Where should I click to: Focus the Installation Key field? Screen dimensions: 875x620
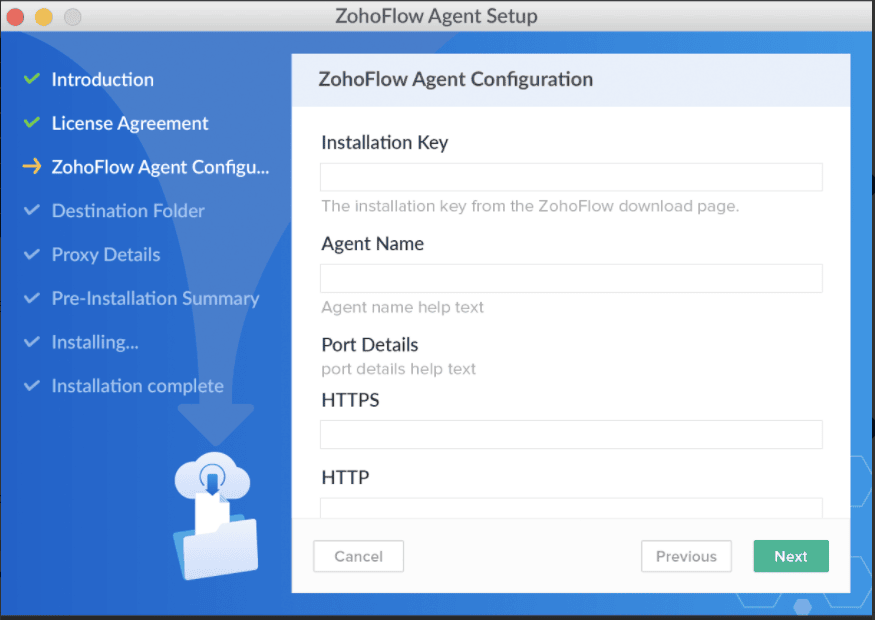[x=571, y=177]
